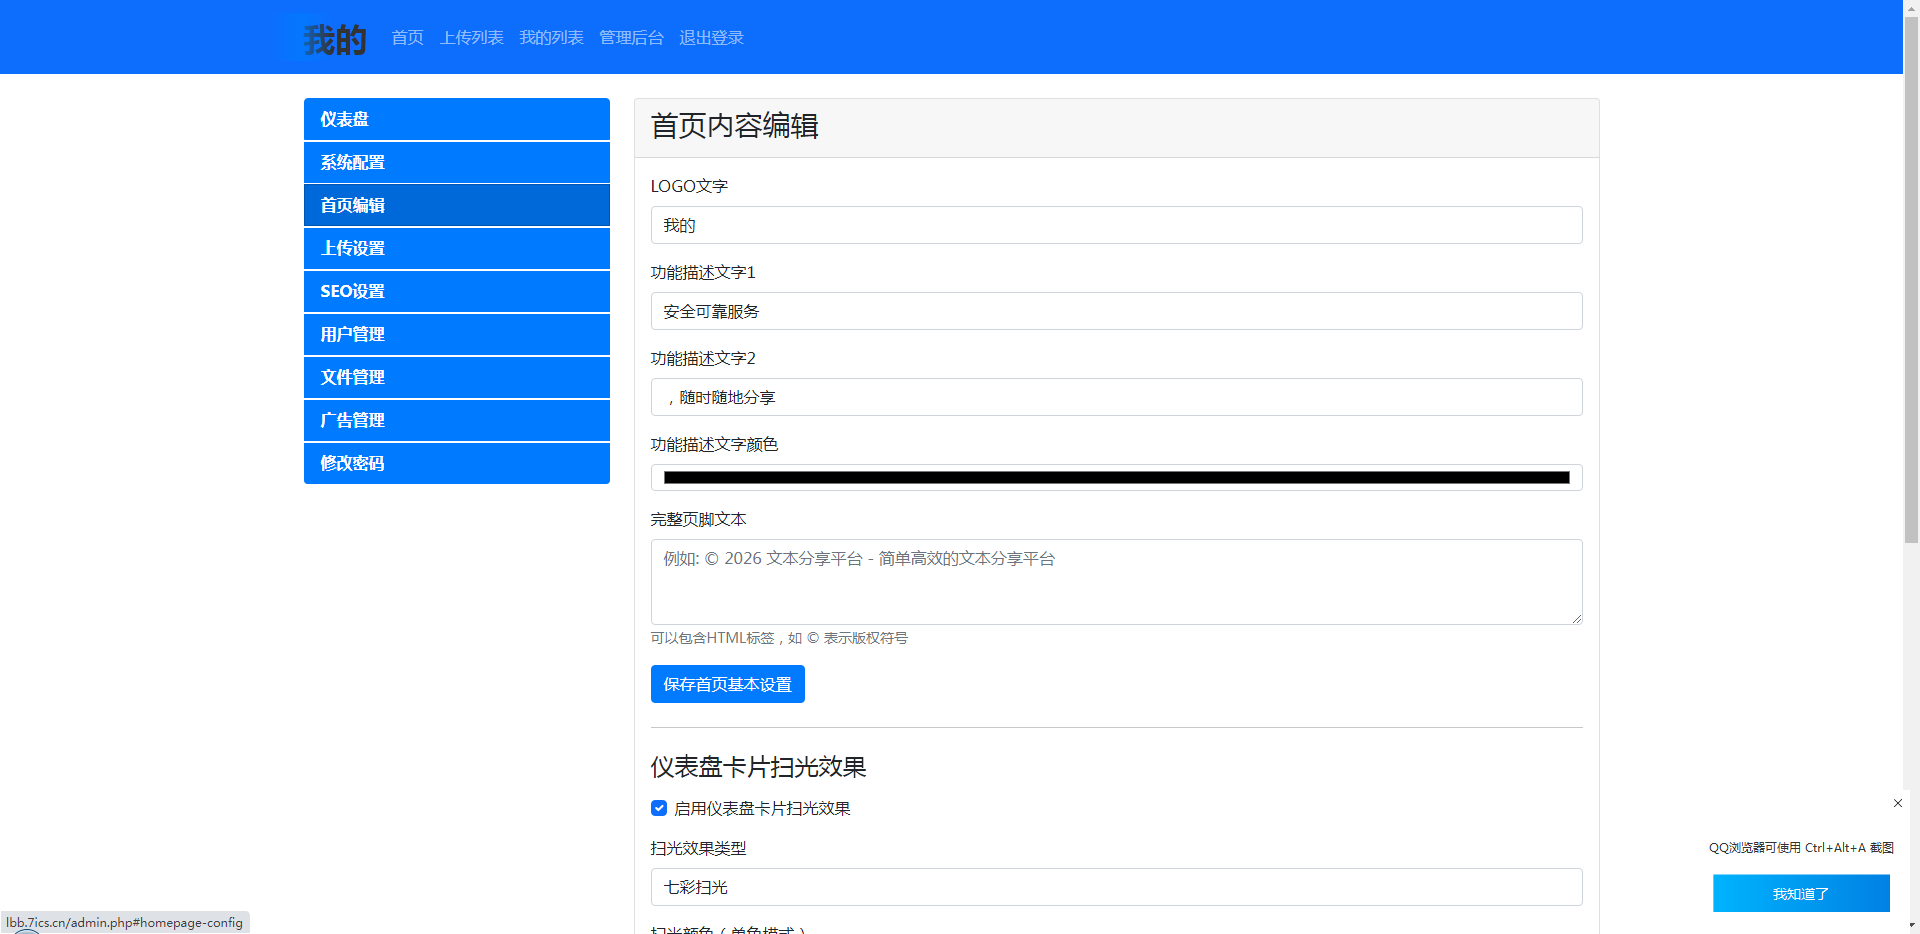Uncheck 启用仪表盘卡片扫光效果 checkbox
This screenshot has width=1920, height=934.
point(659,808)
